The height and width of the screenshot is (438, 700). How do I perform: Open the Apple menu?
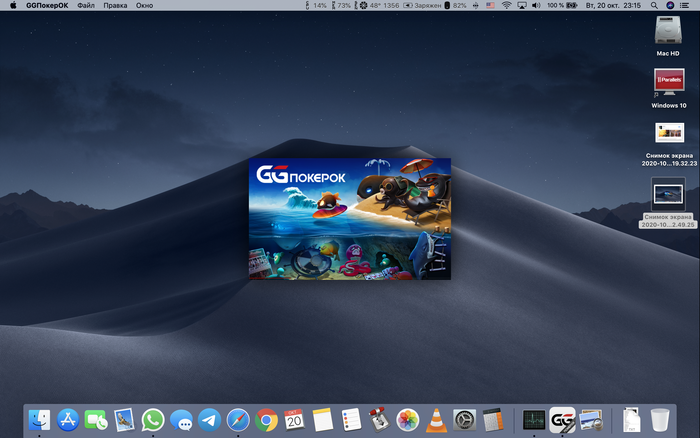click(13, 5)
